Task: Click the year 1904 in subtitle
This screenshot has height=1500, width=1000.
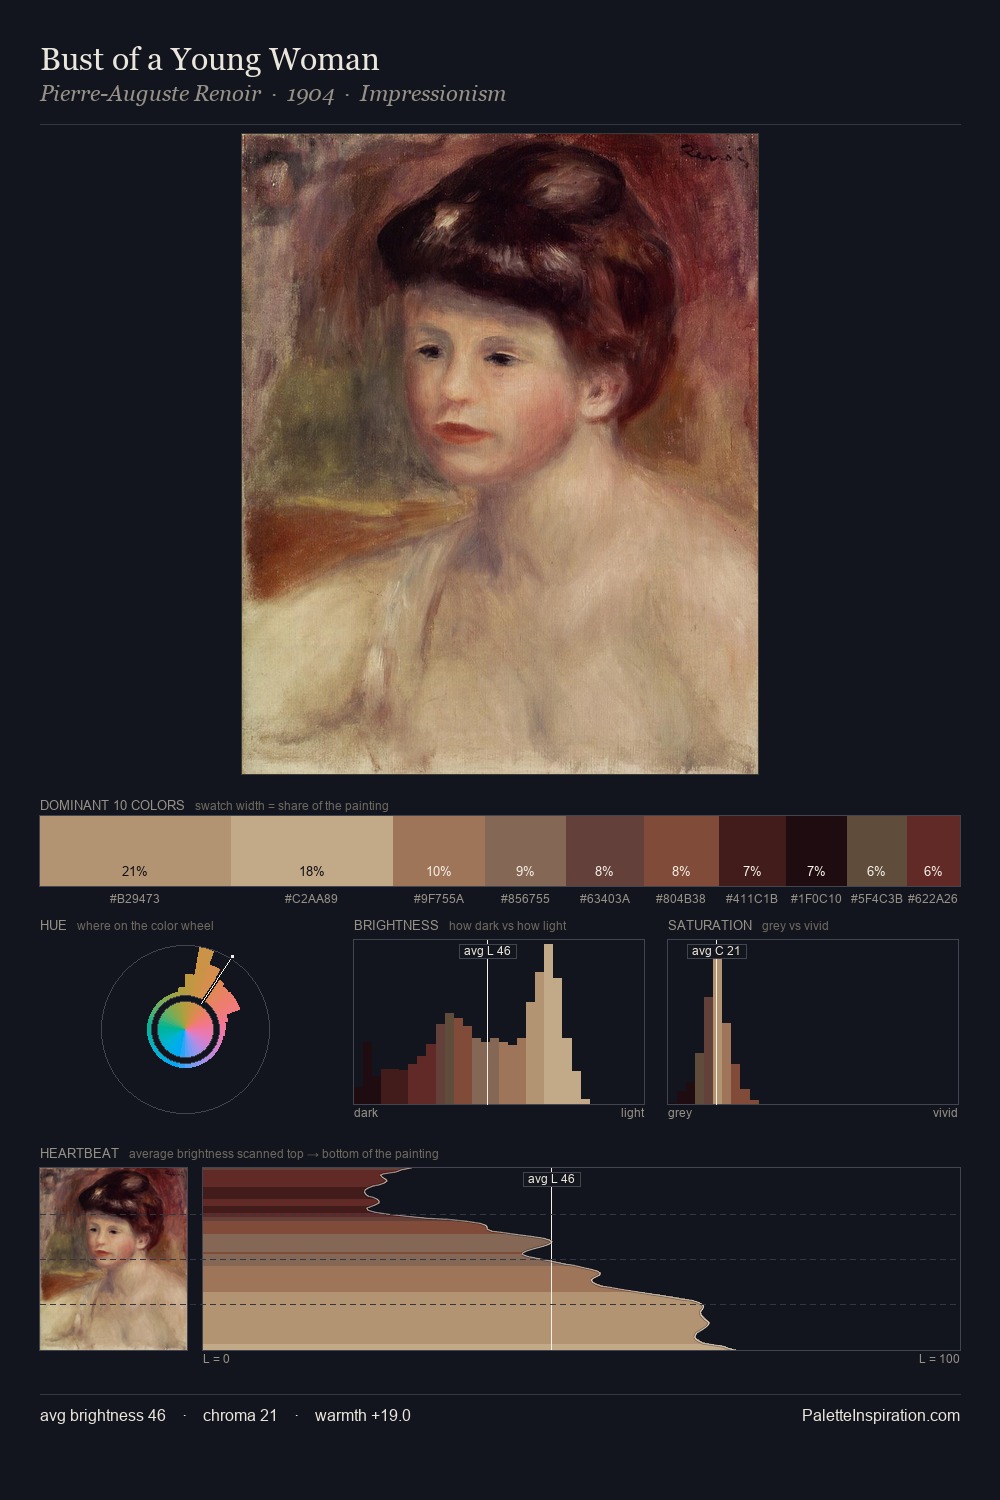Action: point(310,94)
